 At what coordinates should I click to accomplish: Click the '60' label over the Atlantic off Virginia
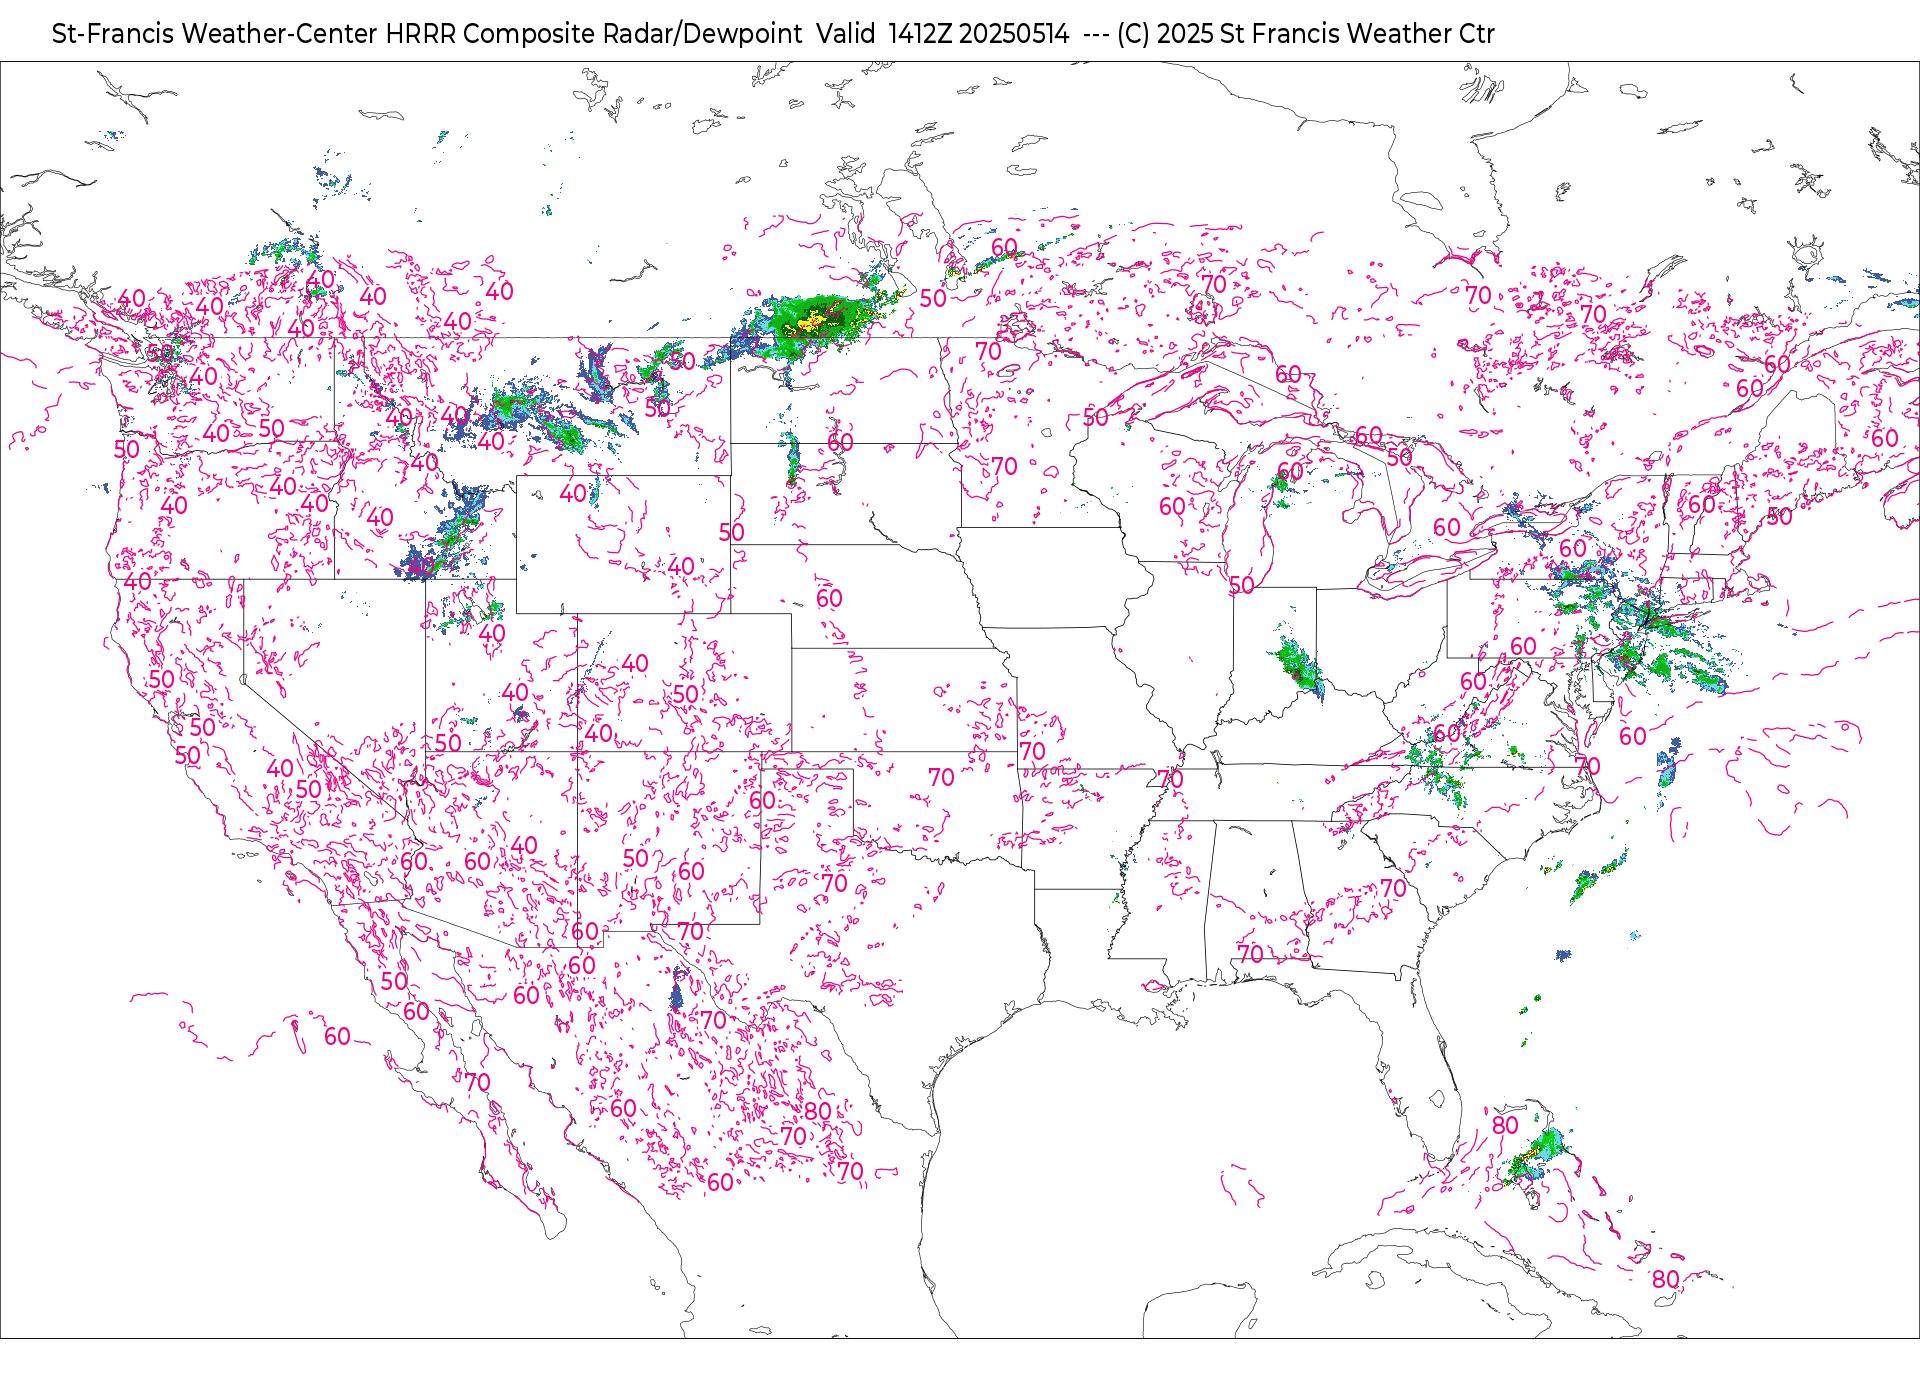coord(1632,737)
